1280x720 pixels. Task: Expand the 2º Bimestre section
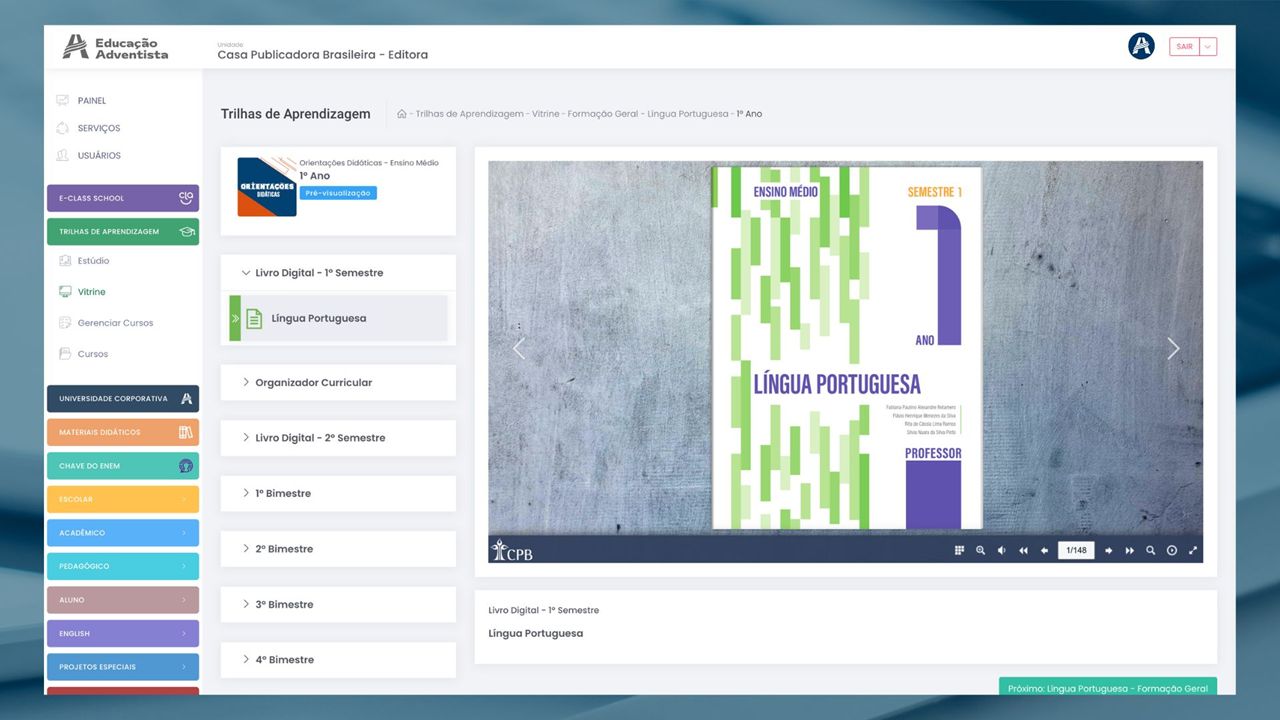coord(338,549)
